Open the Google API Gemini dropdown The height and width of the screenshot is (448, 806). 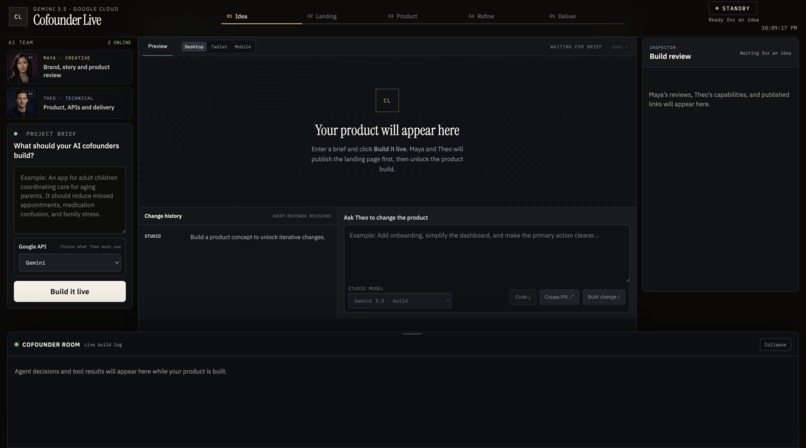69,263
